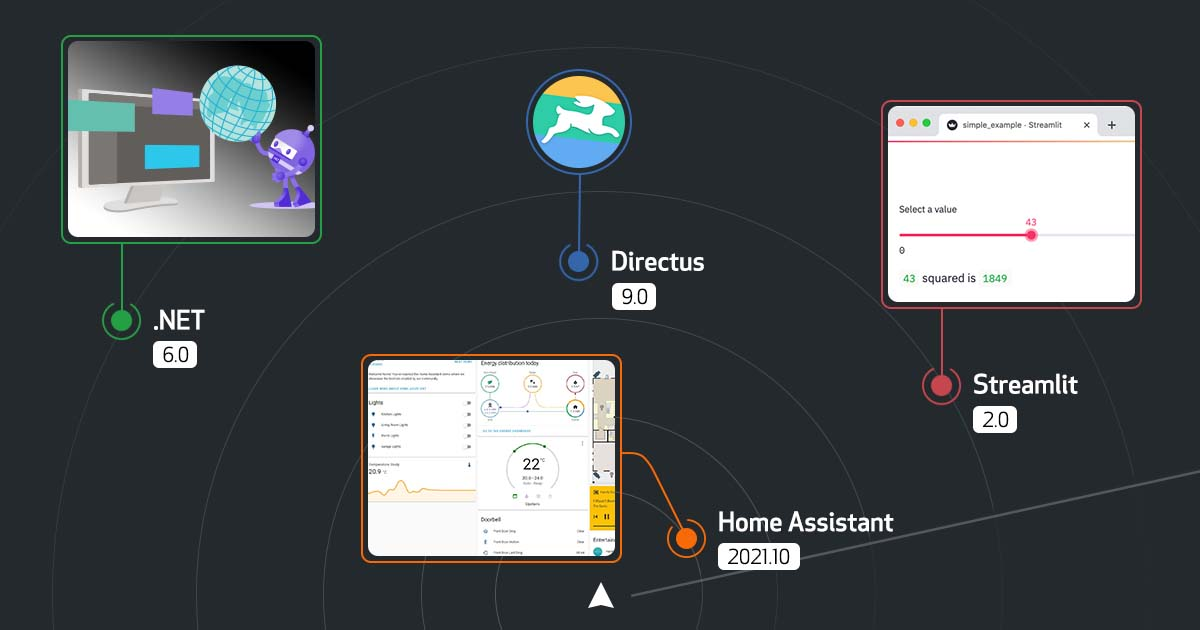Click the Streamlit 2.0 version badge
The height and width of the screenshot is (630, 1200).
(x=995, y=419)
